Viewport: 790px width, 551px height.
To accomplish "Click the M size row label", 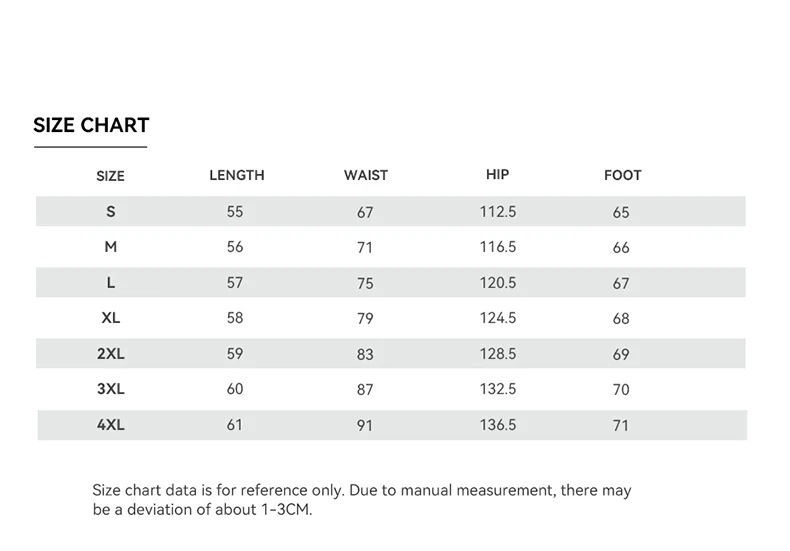I will [x=110, y=247].
